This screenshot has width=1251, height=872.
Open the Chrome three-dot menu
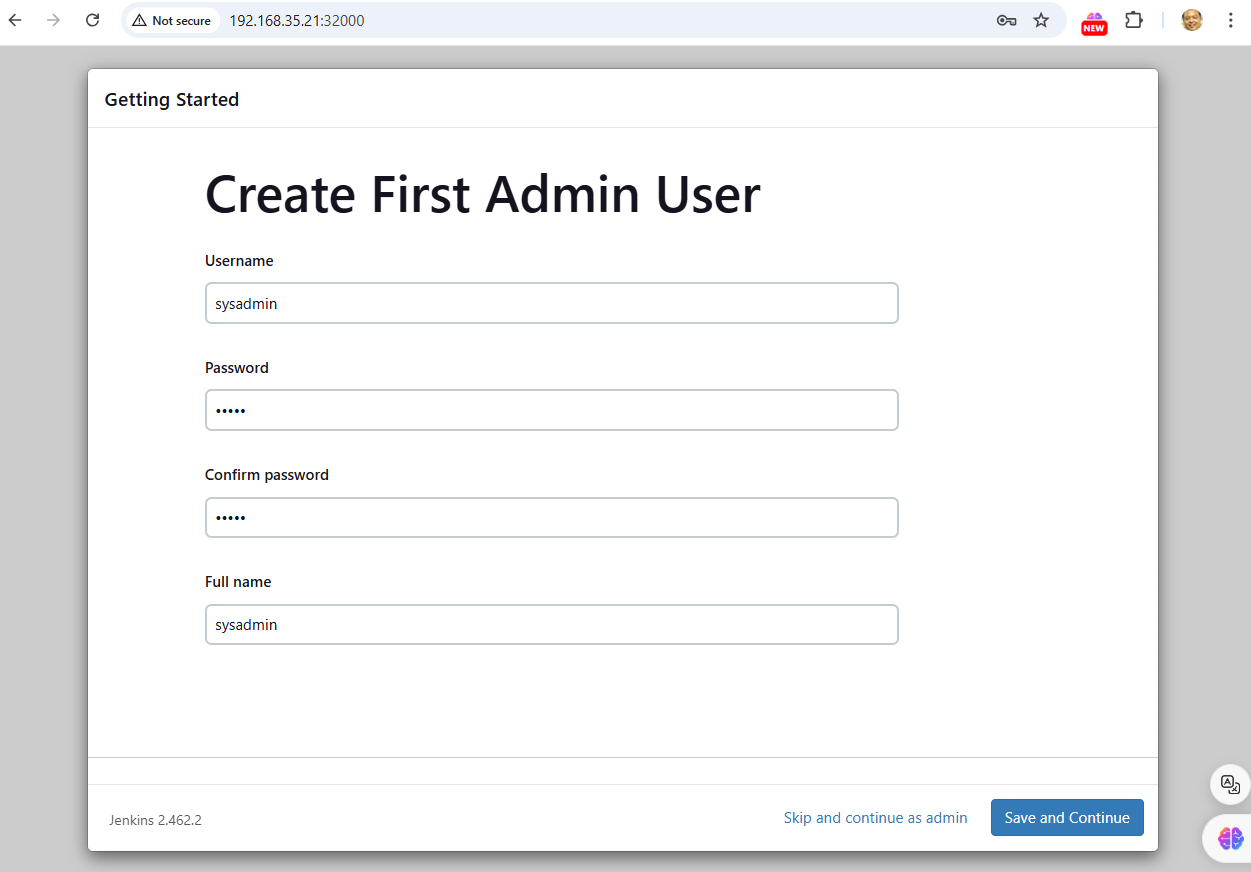tap(1230, 20)
